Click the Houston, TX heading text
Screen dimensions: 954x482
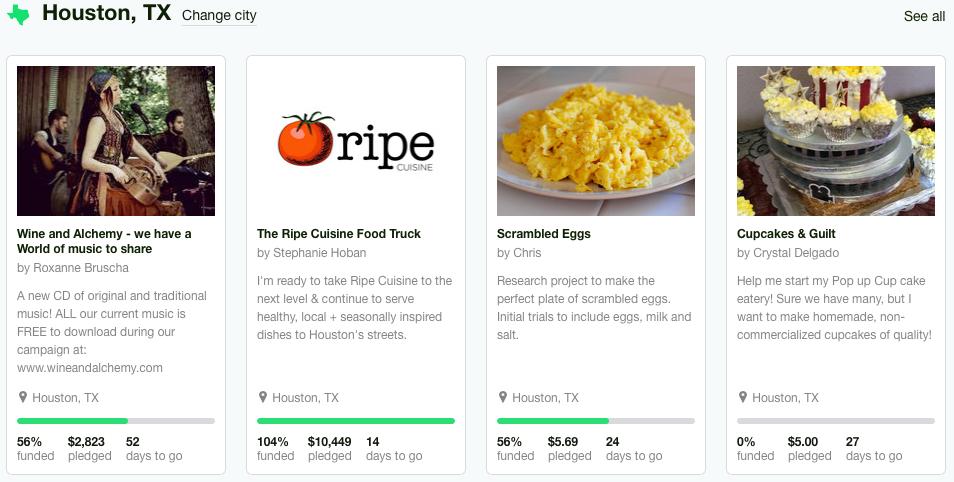coord(107,14)
